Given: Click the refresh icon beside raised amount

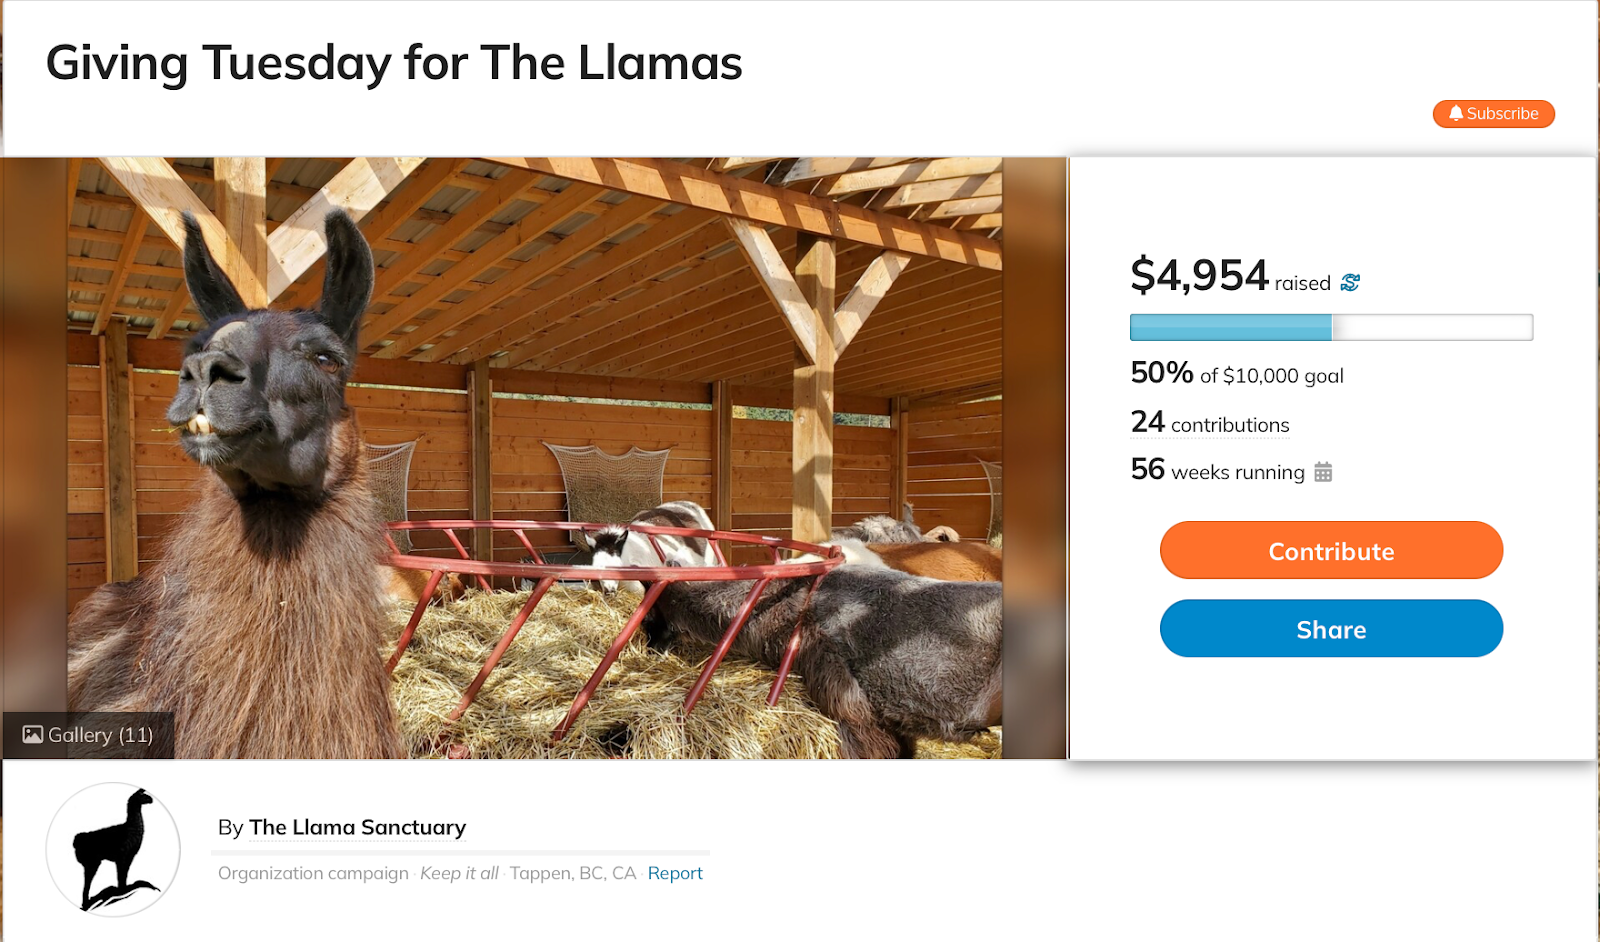Looking at the screenshot, I should click(x=1350, y=283).
